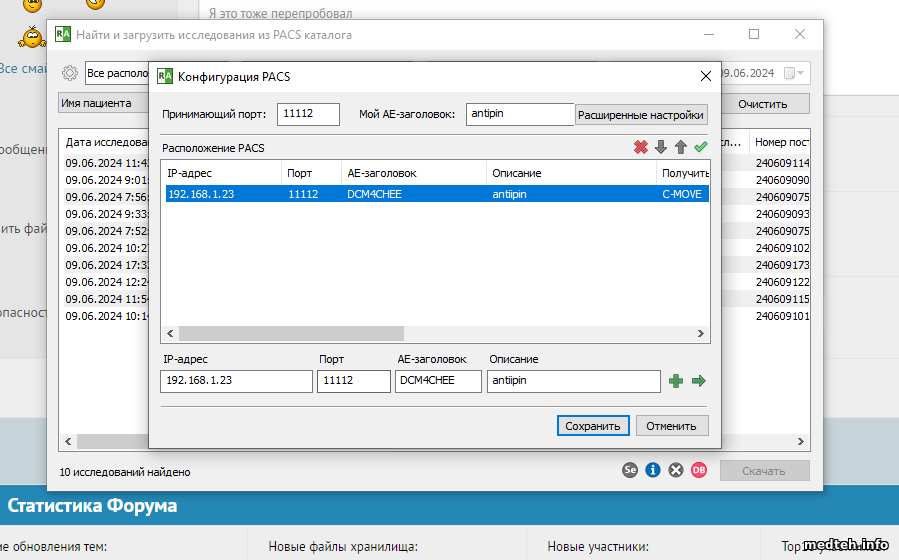Click the "AE-заголовок" column header
The height and width of the screenshot is (560, 899).
click(412, 173)
